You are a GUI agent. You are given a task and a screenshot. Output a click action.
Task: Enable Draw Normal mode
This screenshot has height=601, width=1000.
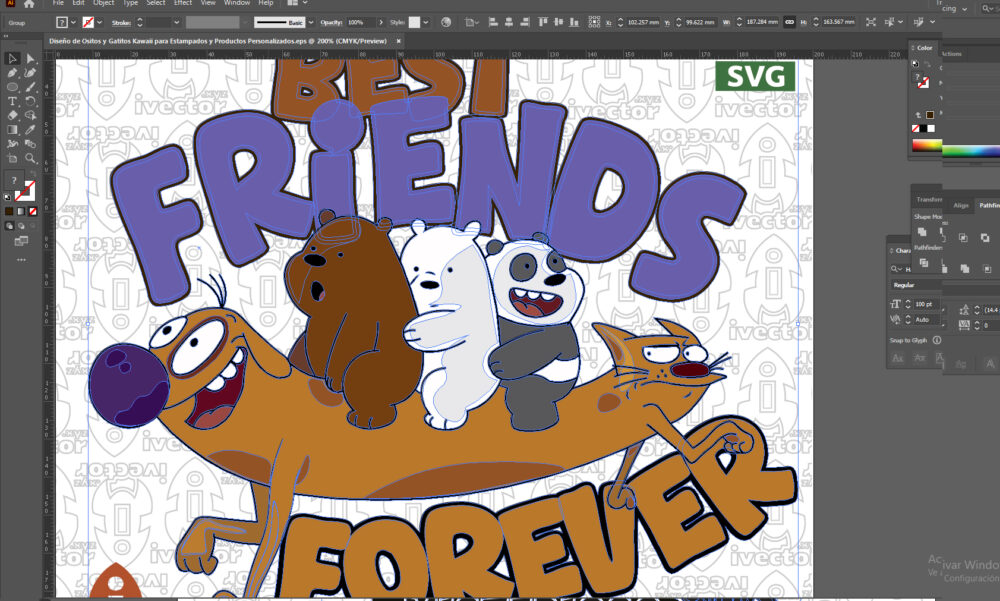tap(9, 225)
